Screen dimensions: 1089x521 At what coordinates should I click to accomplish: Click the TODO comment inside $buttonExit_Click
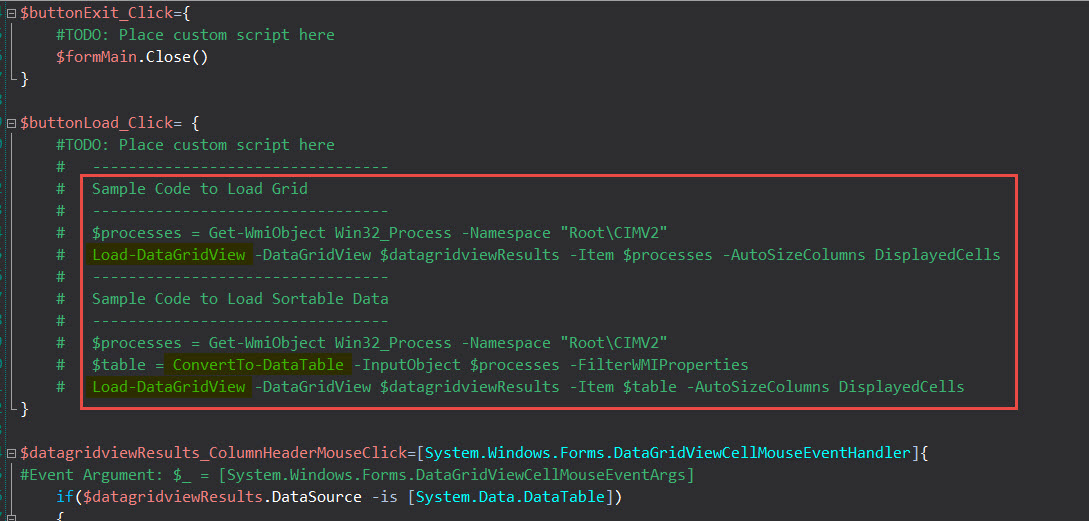(x=195, y=35)
